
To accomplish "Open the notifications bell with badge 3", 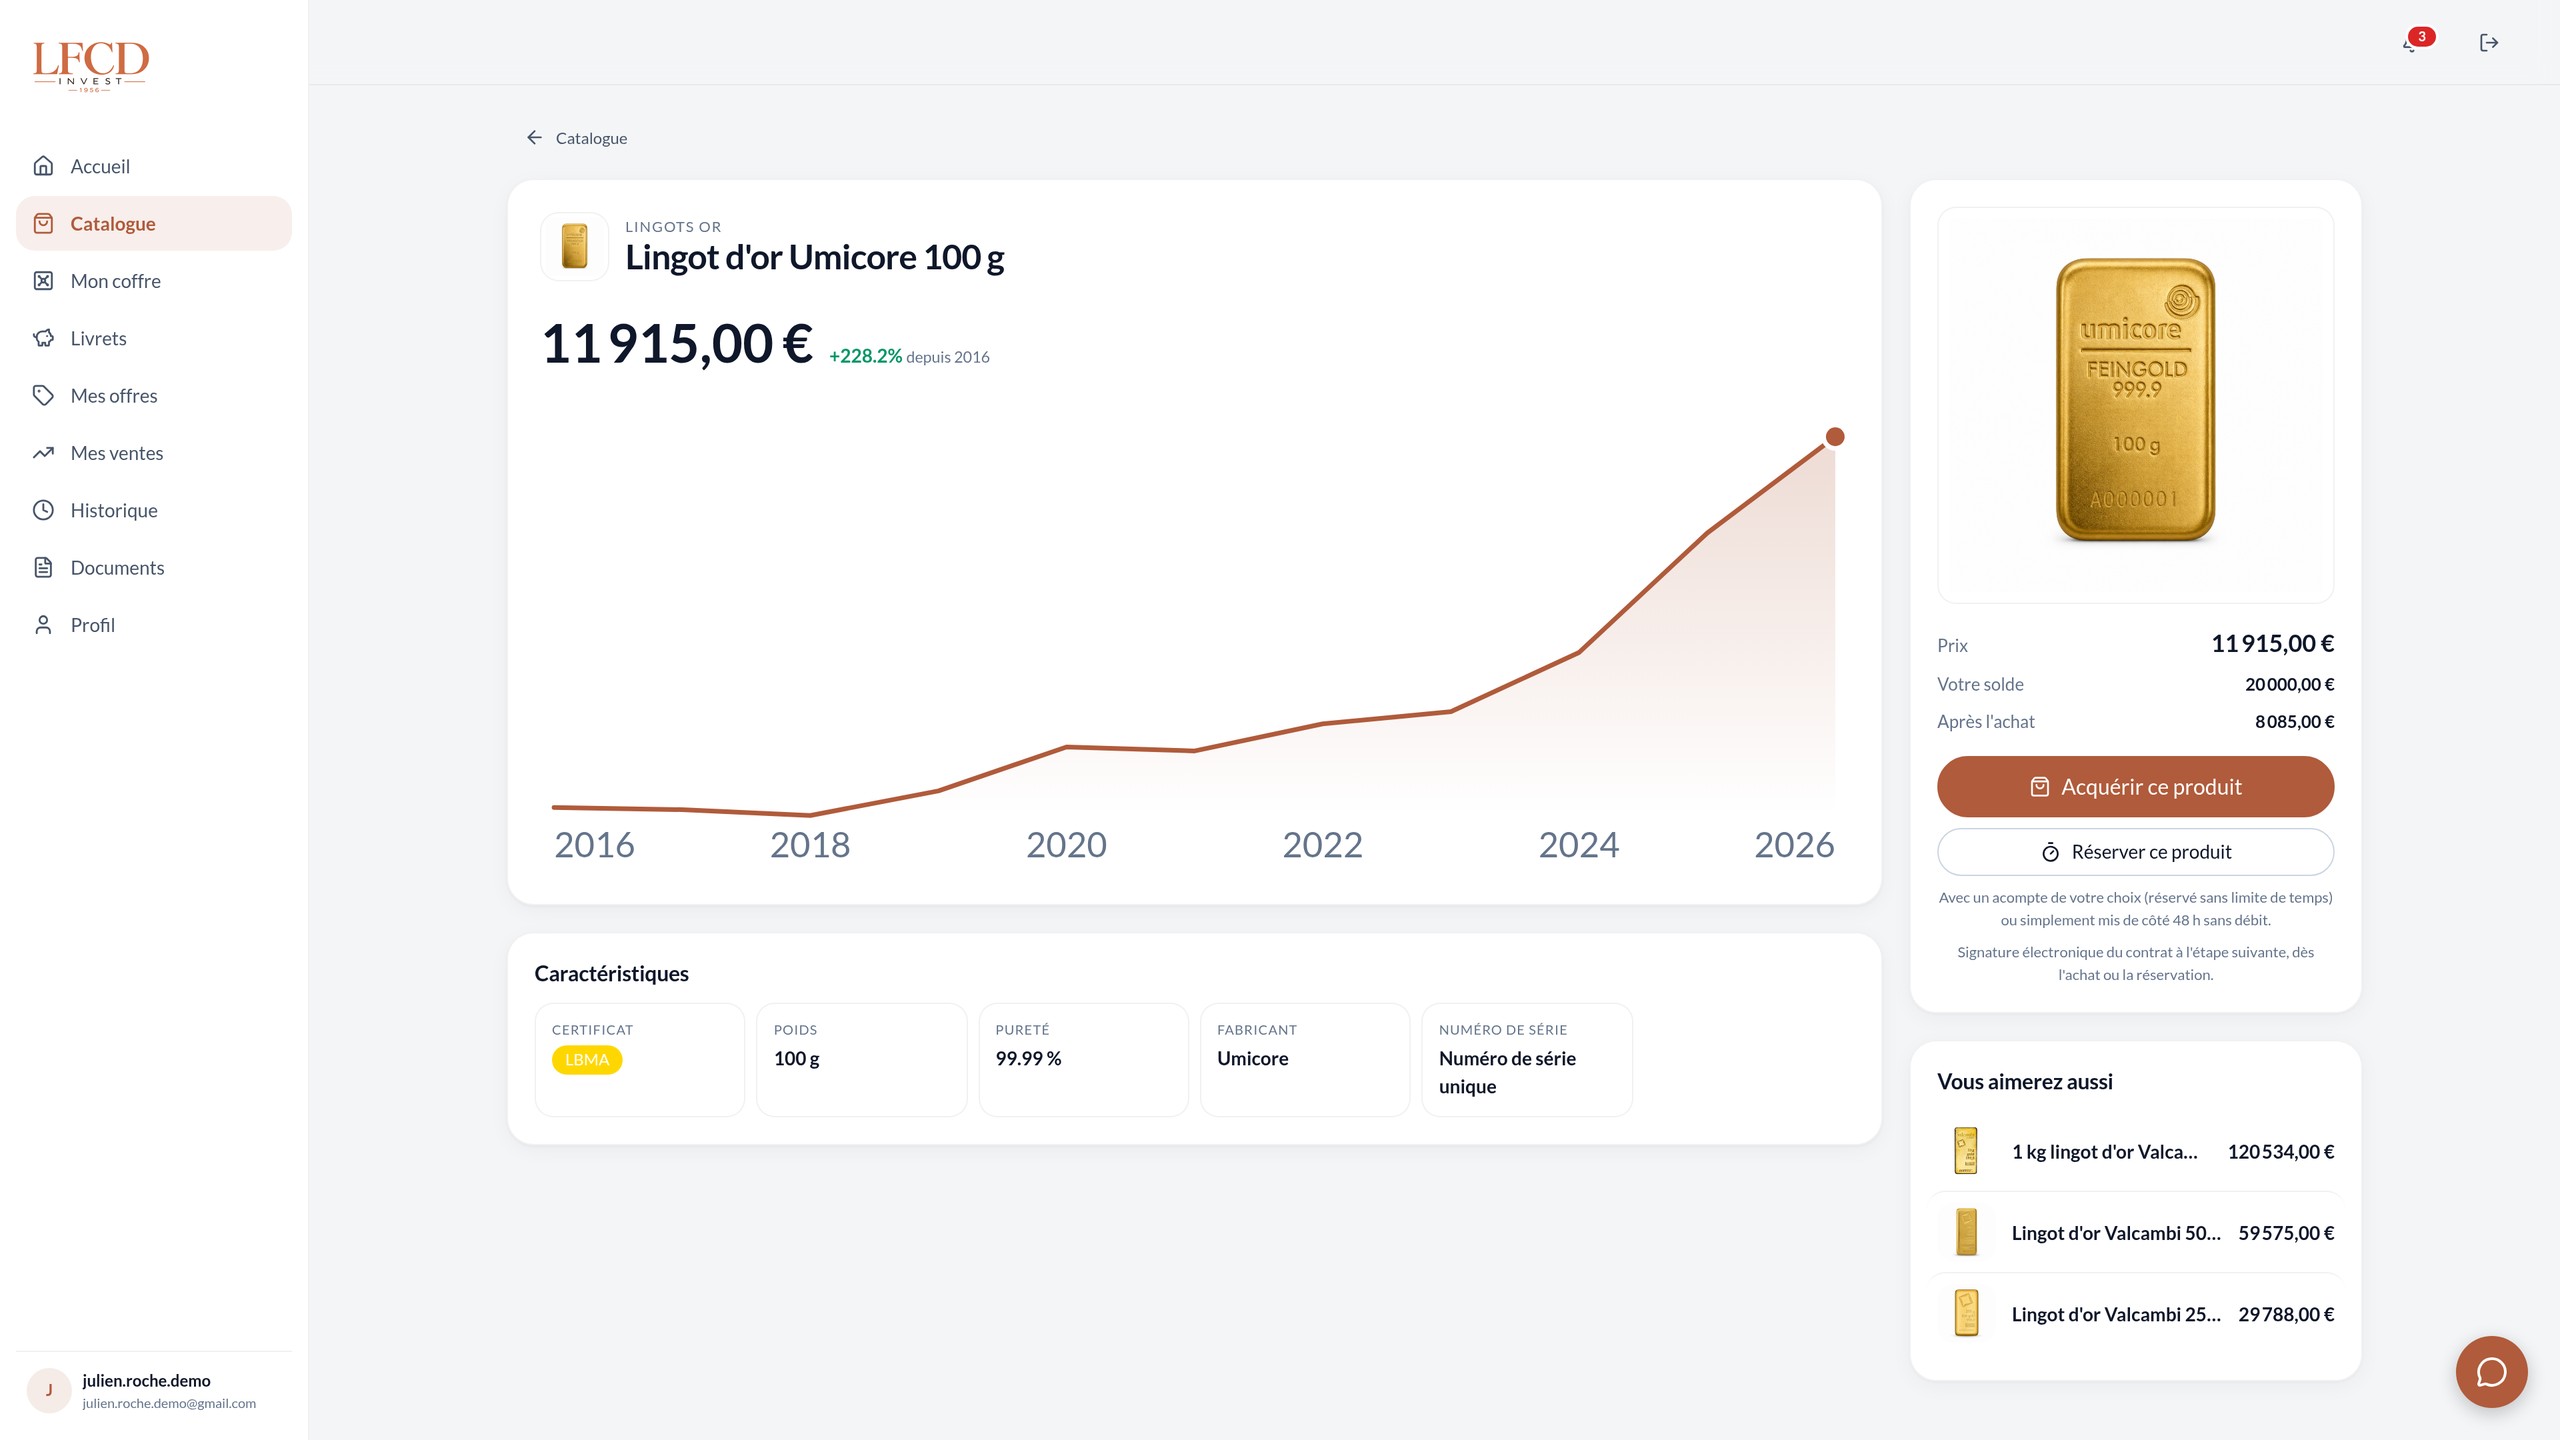I will (2416, 42).
